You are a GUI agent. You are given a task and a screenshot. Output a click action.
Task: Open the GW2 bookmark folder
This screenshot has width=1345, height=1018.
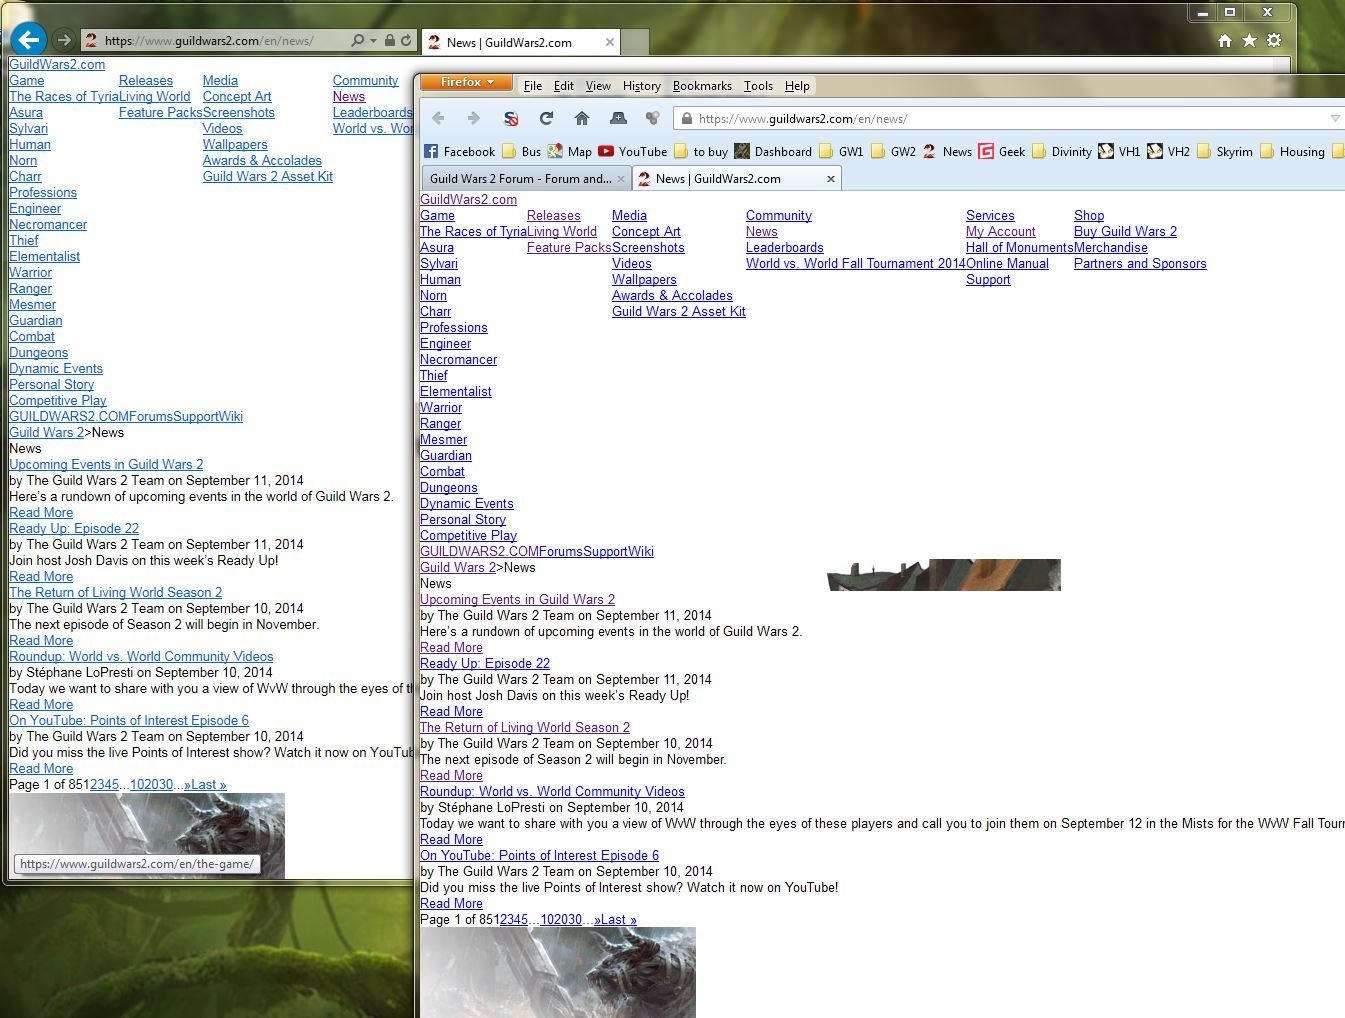[893, 152]
